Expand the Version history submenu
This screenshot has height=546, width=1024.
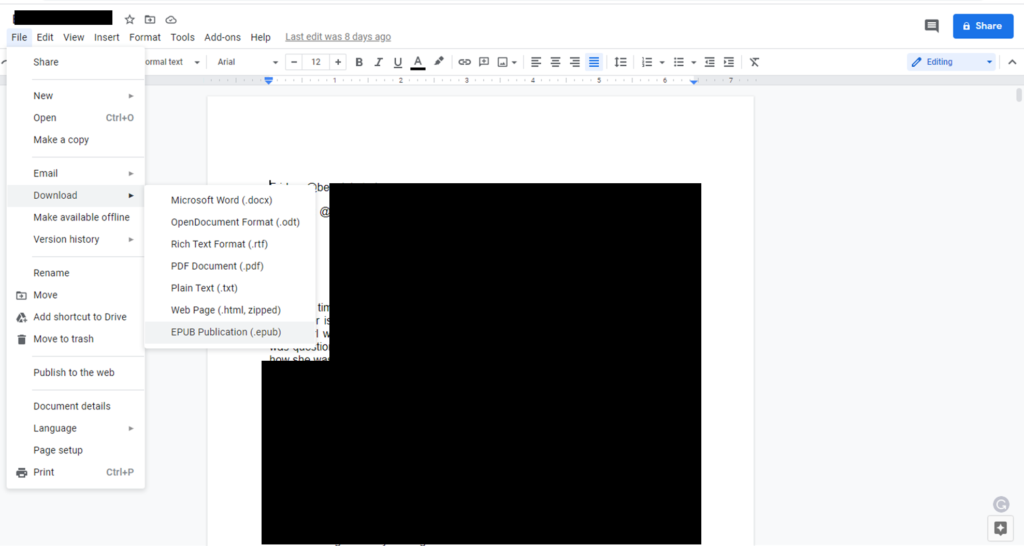tap(76, 239)
